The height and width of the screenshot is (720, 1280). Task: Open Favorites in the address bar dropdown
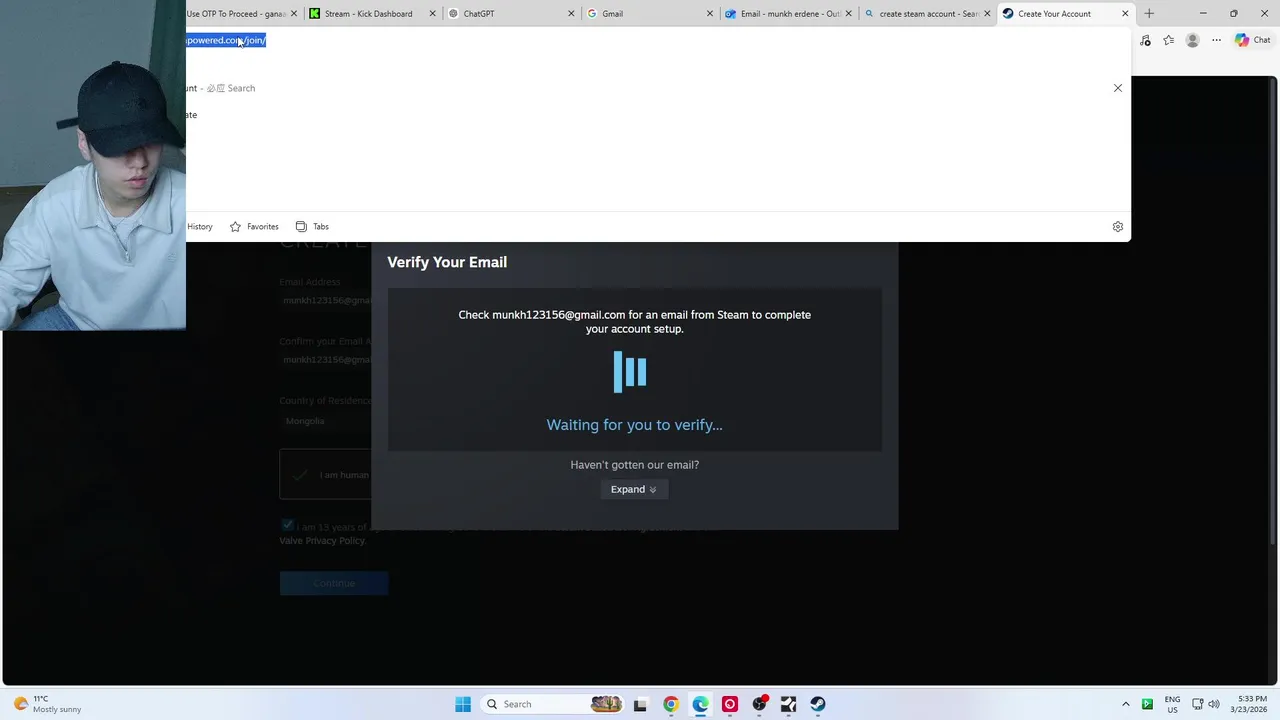tap(254, 227)
